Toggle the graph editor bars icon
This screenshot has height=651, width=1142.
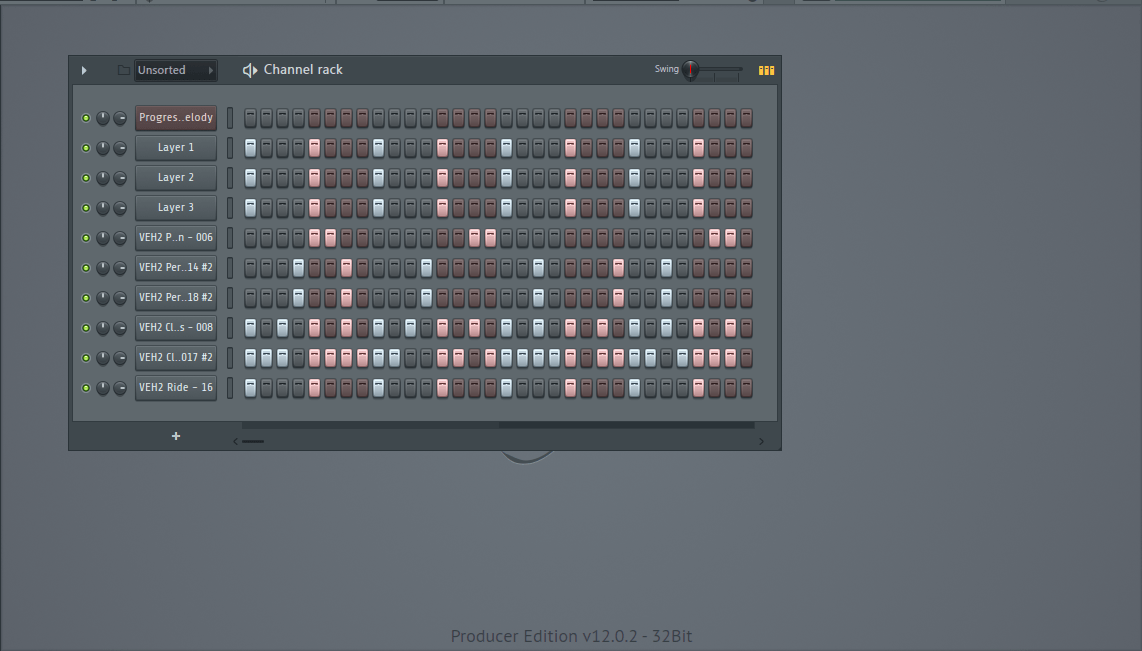click(x=766, y=70)
